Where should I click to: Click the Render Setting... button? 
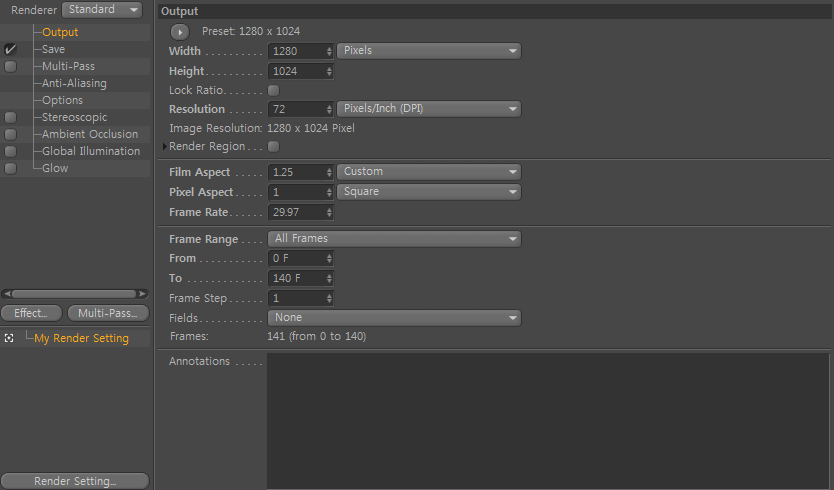coord(75,481)
